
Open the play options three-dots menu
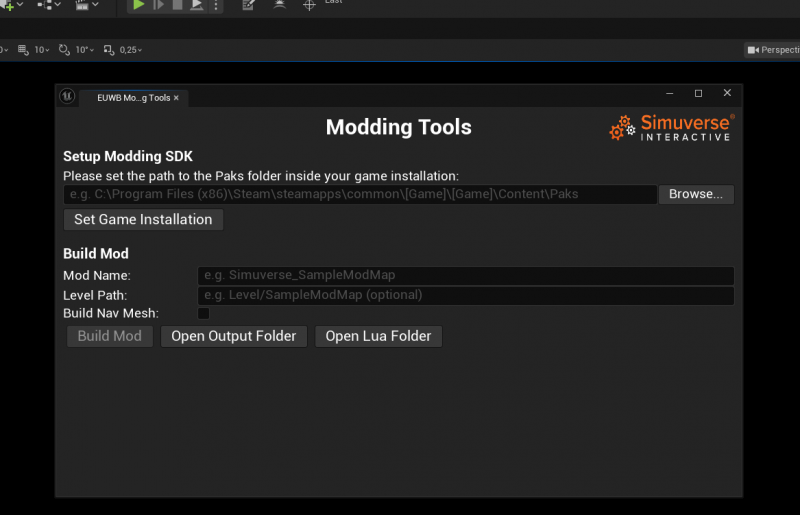pos(216,5)
